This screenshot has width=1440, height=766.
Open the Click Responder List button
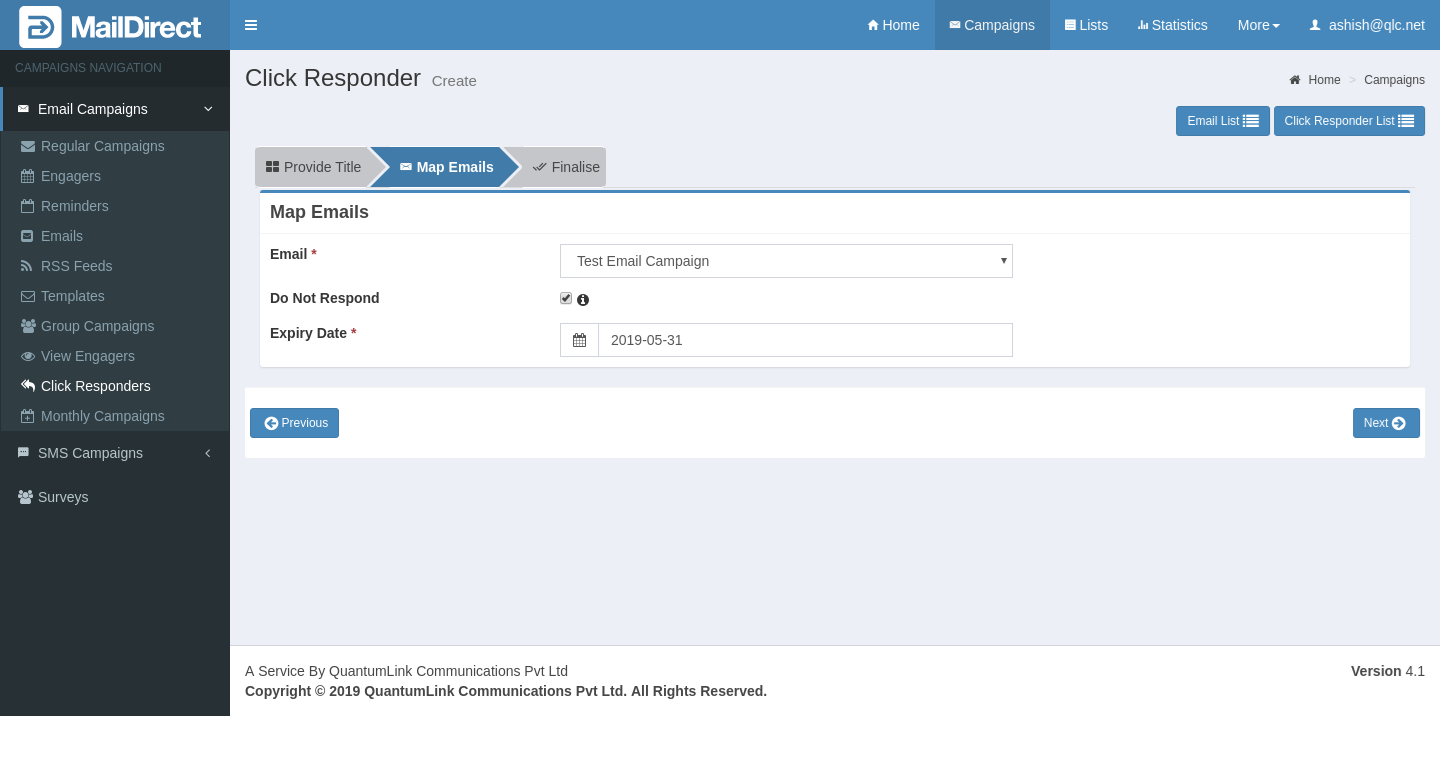click(1348, 121)
